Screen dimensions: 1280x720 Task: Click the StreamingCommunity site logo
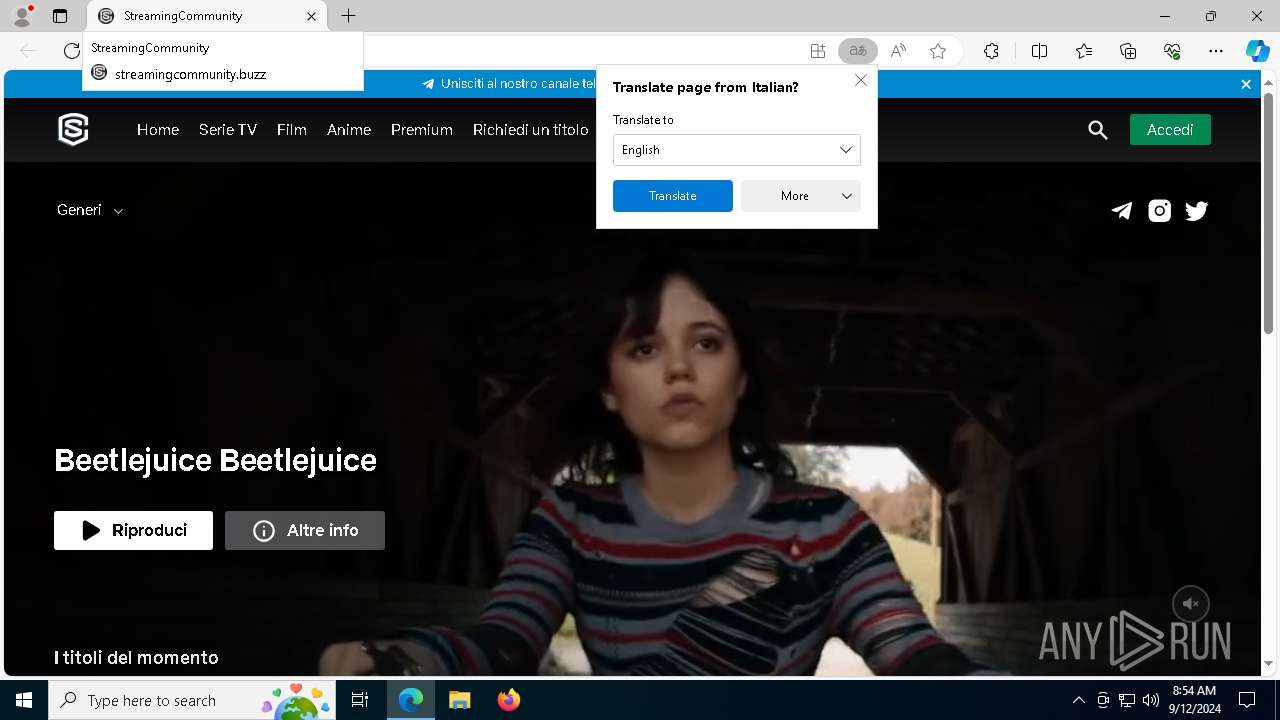point(73,130)
